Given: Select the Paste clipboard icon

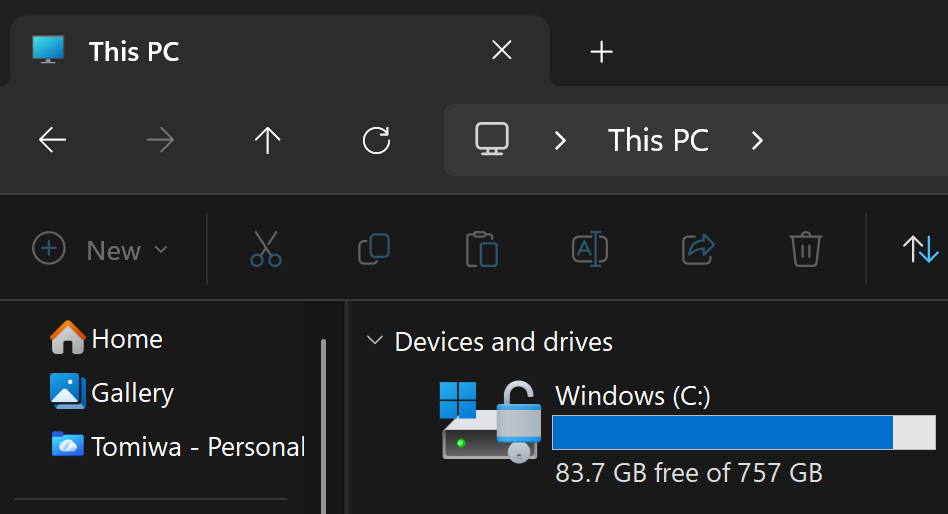Looking at the screenshot, I should coord(482,249).
